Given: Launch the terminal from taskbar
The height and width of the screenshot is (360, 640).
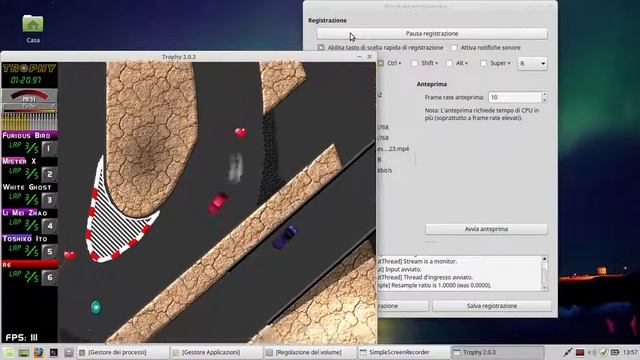Looking at the screenshot, I should pos(53,352).
